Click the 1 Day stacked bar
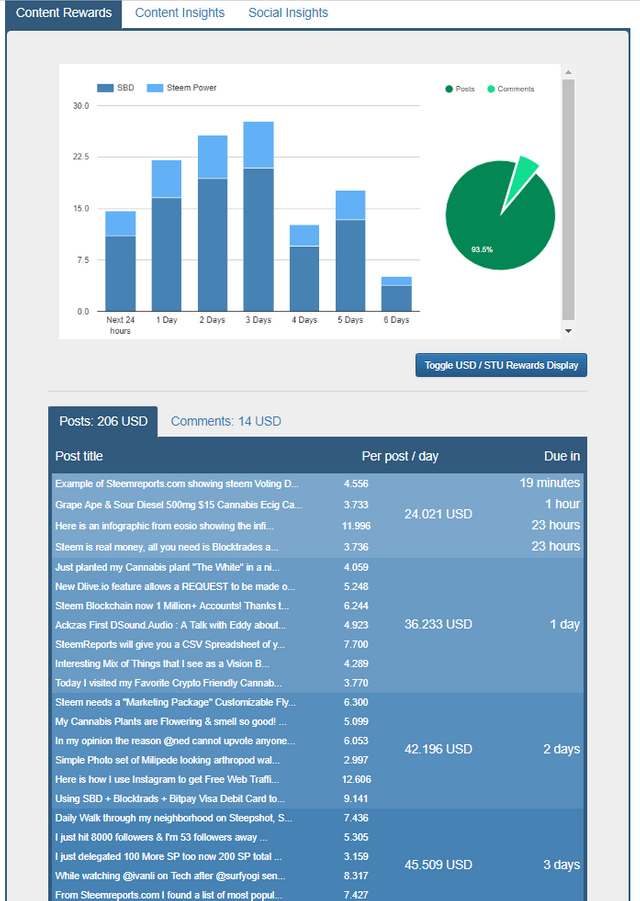Viewport: 640px width, 901px height. 167,236
